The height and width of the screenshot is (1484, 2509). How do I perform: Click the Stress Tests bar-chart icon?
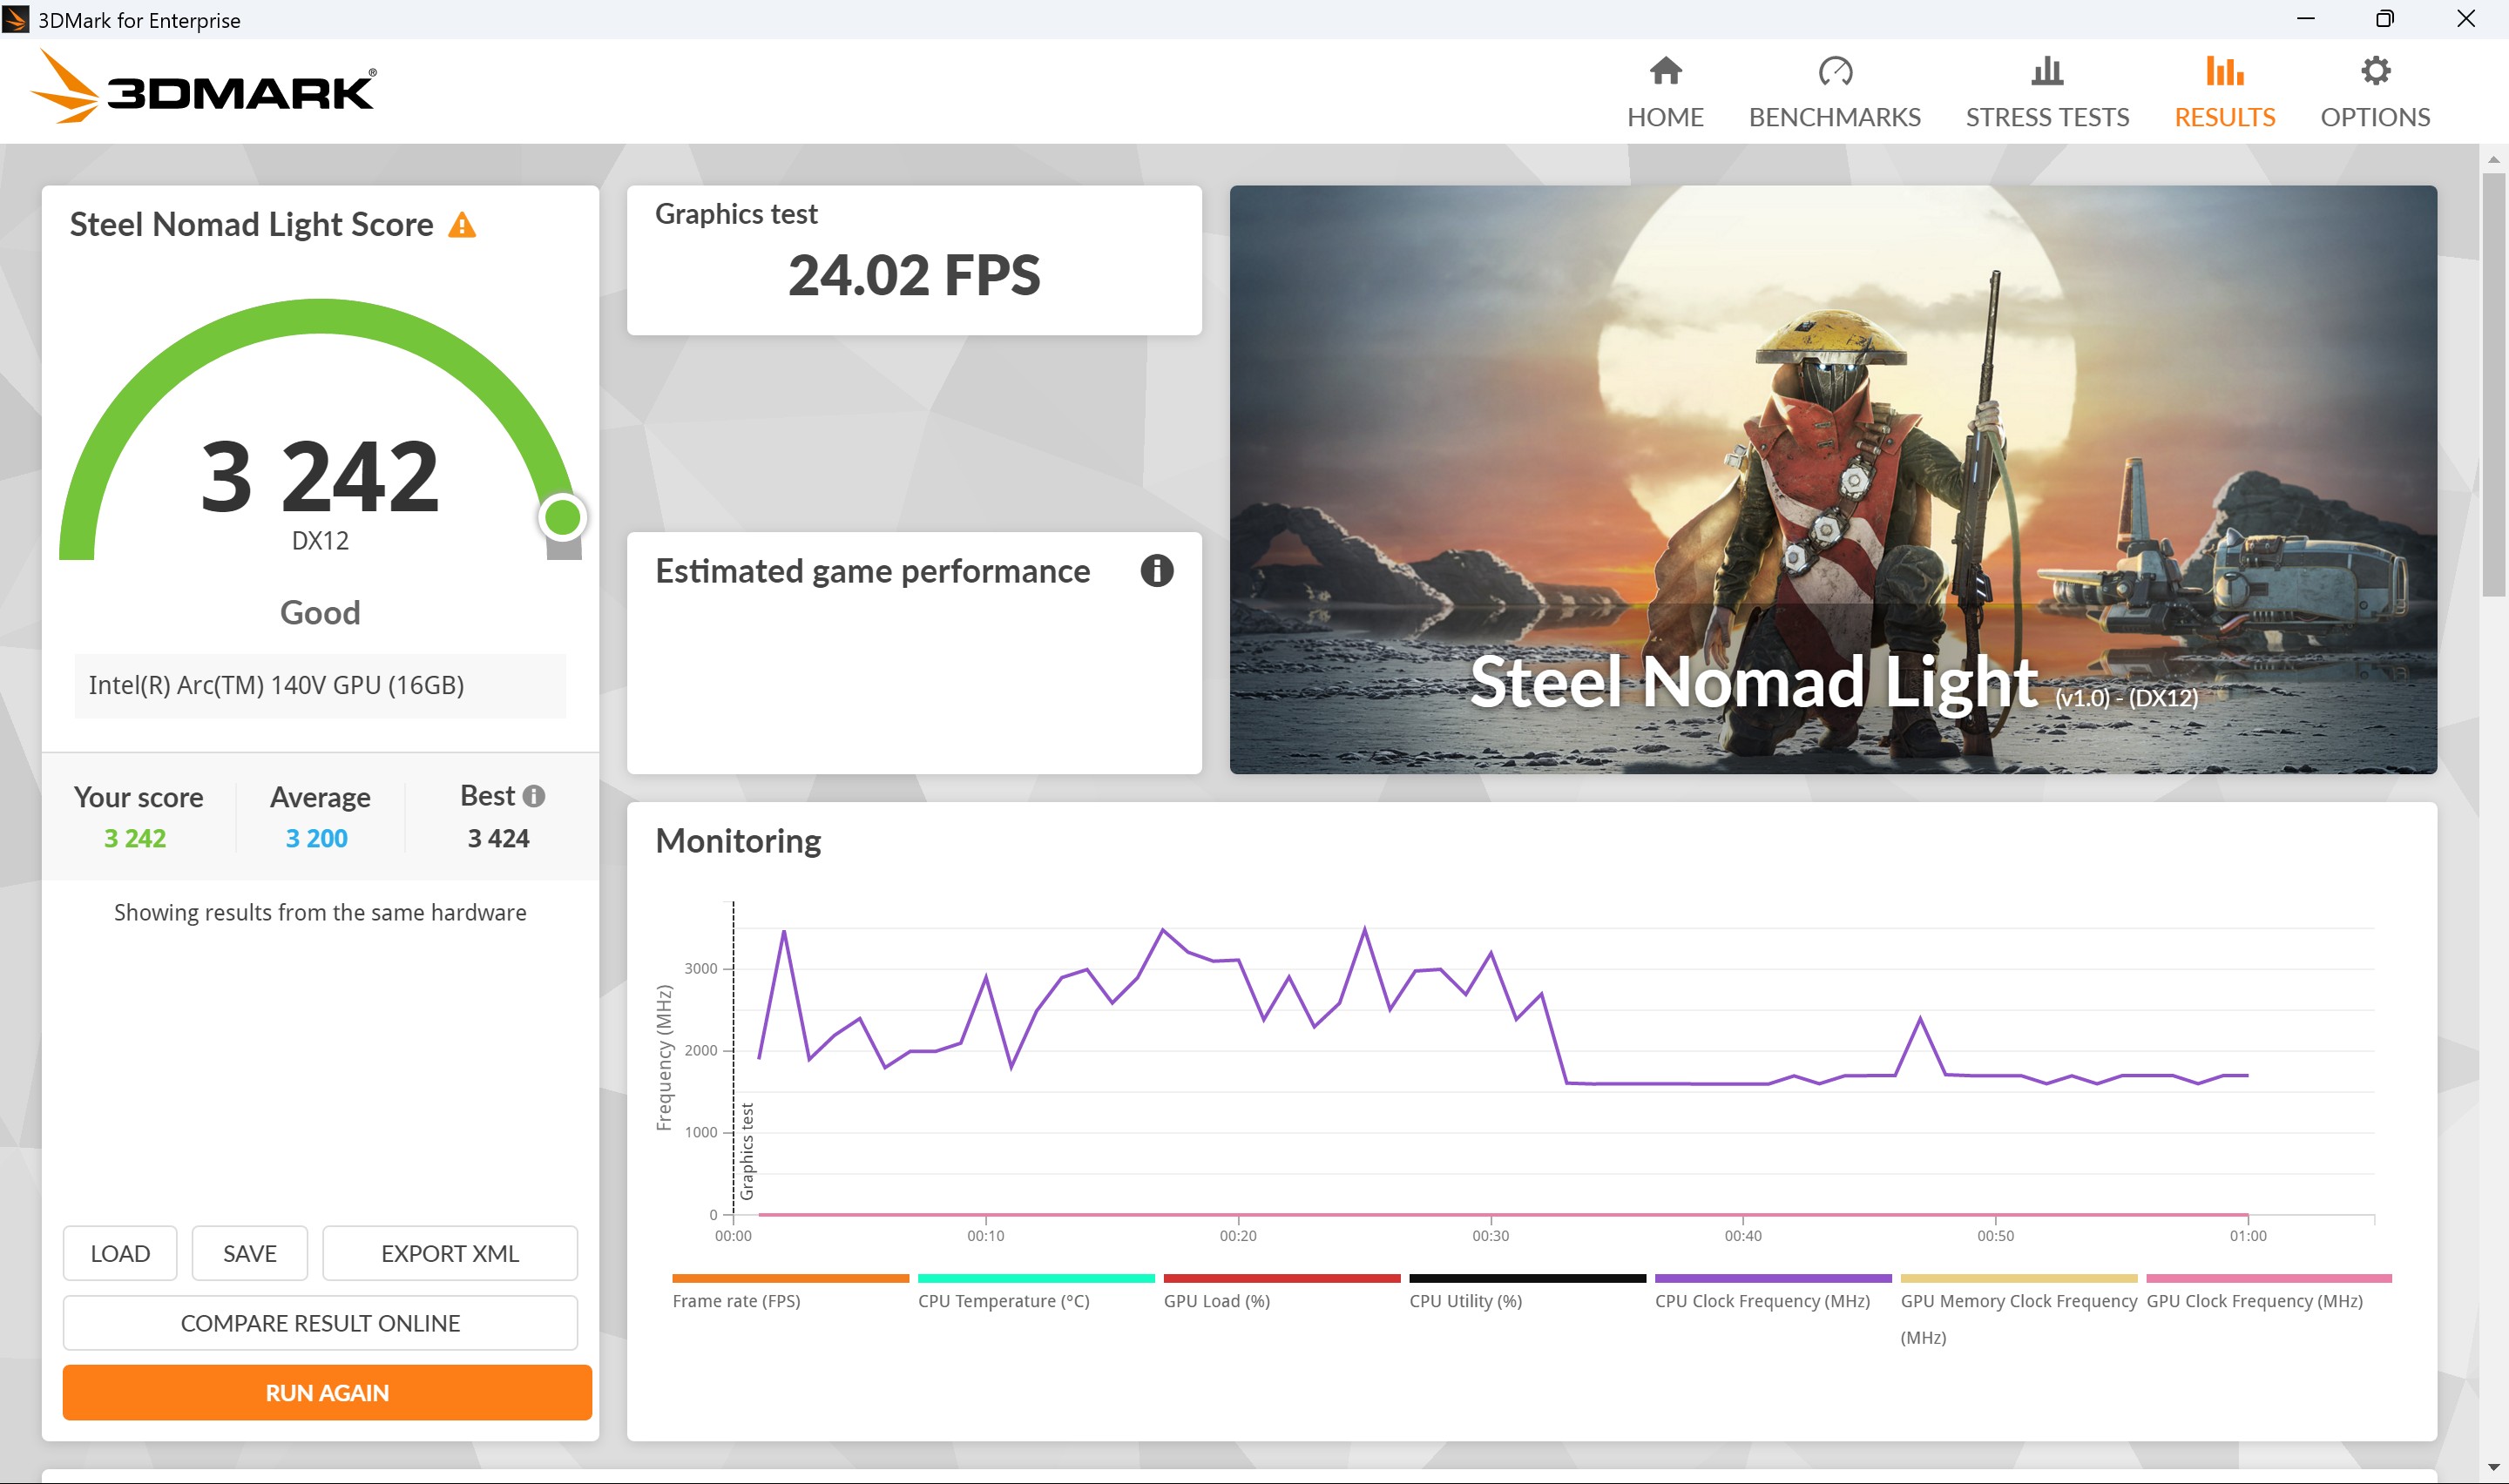pyautogui.click(x=2046, y=71)
